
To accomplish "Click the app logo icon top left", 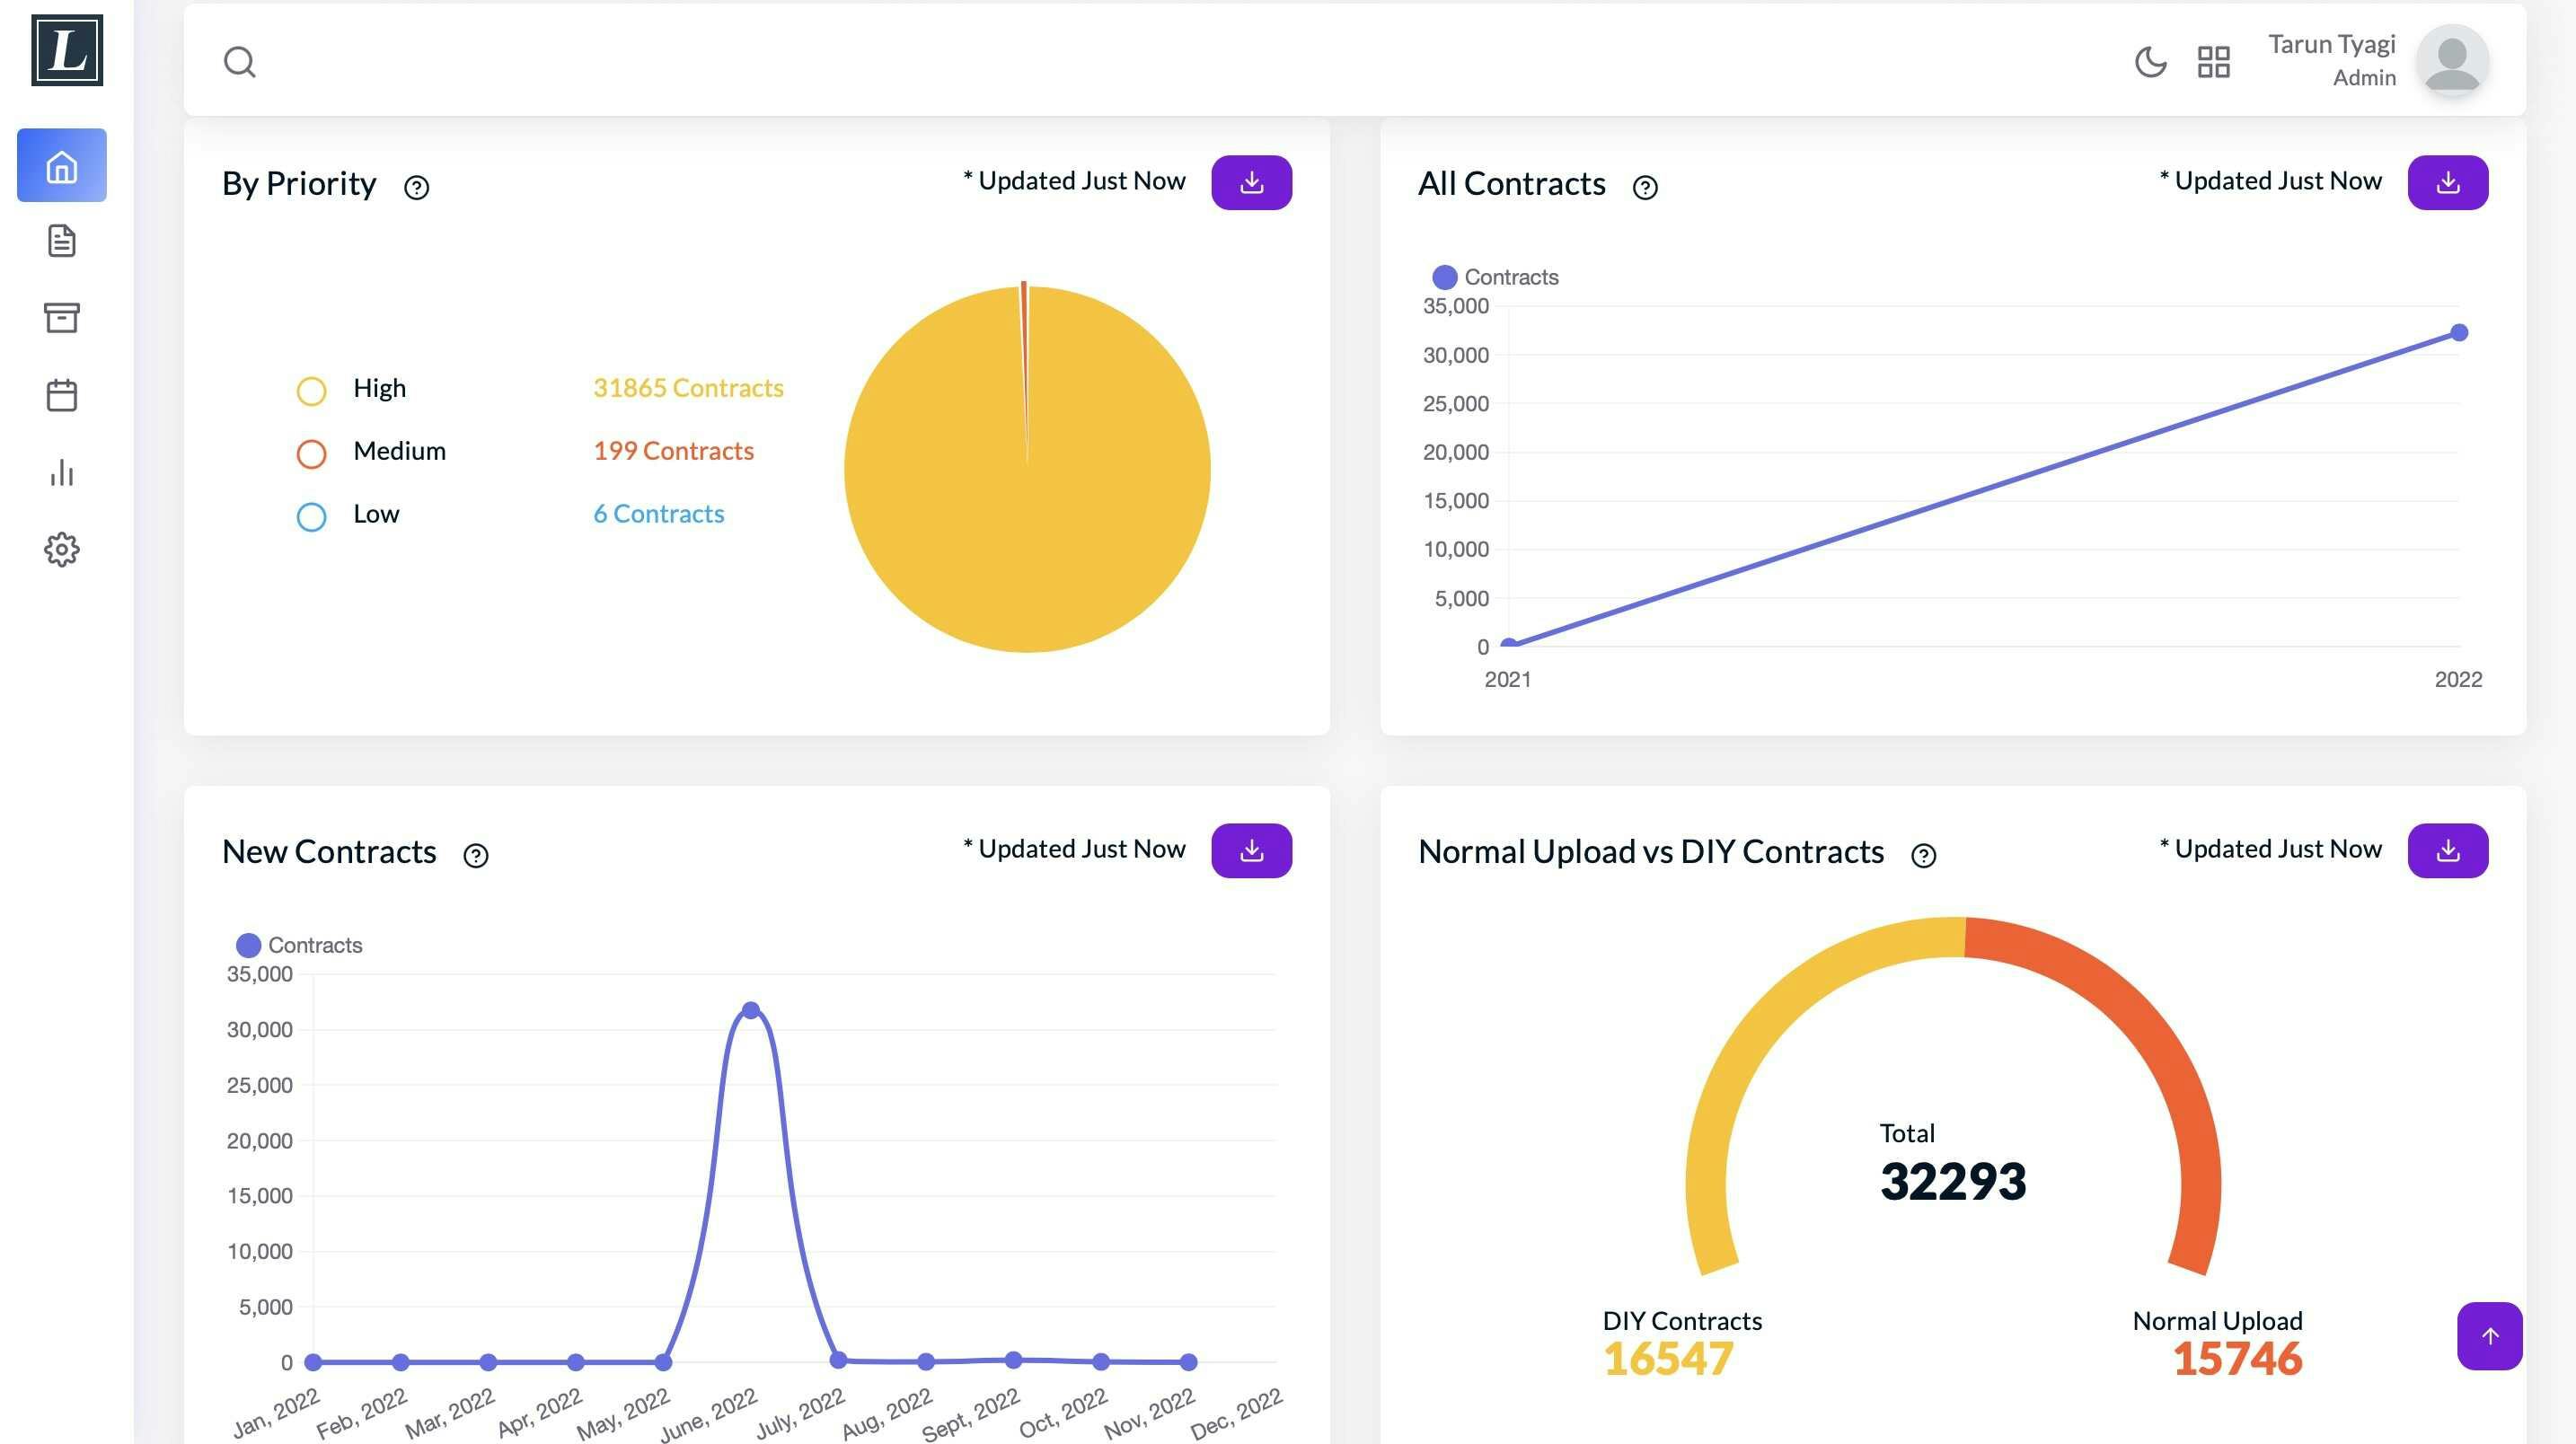I will (64, 48).
